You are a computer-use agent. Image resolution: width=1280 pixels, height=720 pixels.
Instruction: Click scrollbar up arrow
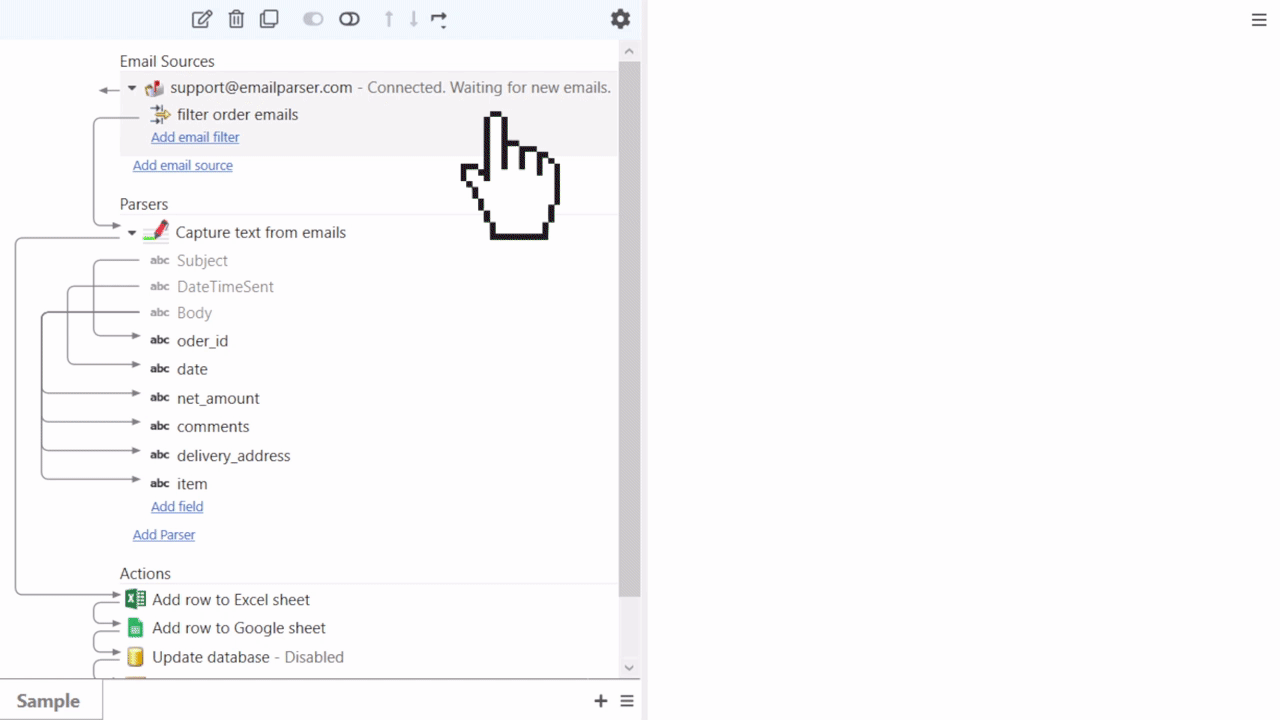629,50
